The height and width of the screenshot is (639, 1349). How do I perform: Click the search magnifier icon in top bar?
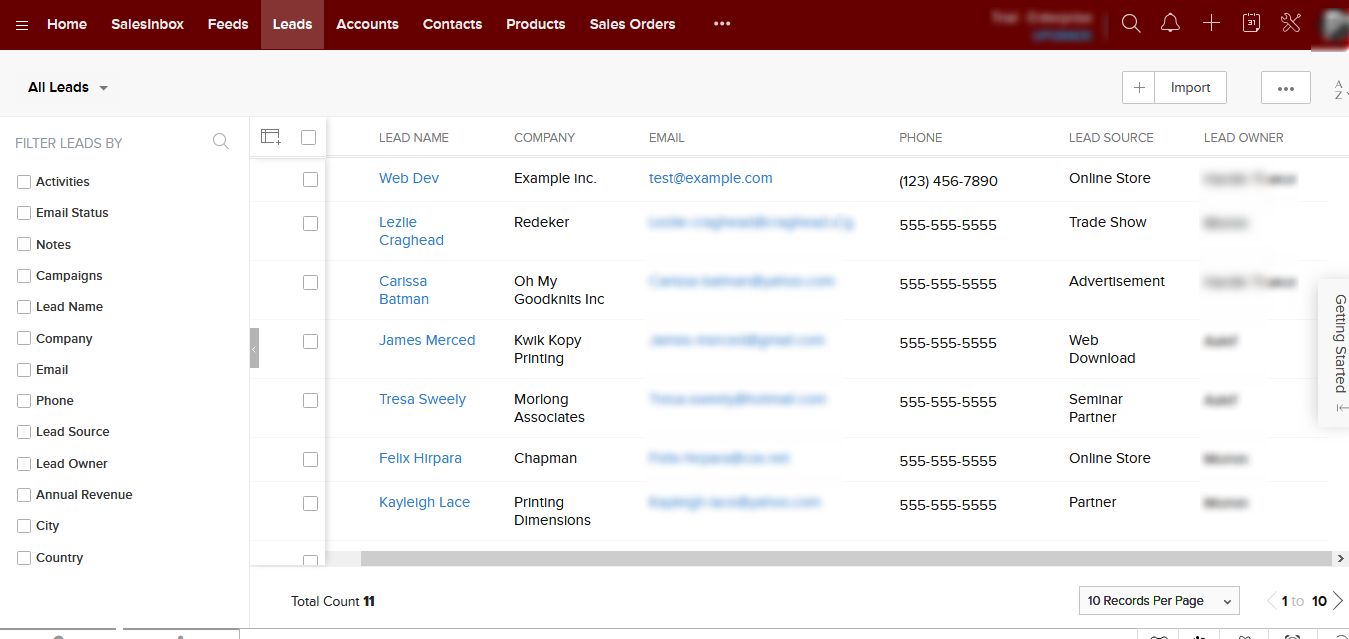tap(1131, 24)
